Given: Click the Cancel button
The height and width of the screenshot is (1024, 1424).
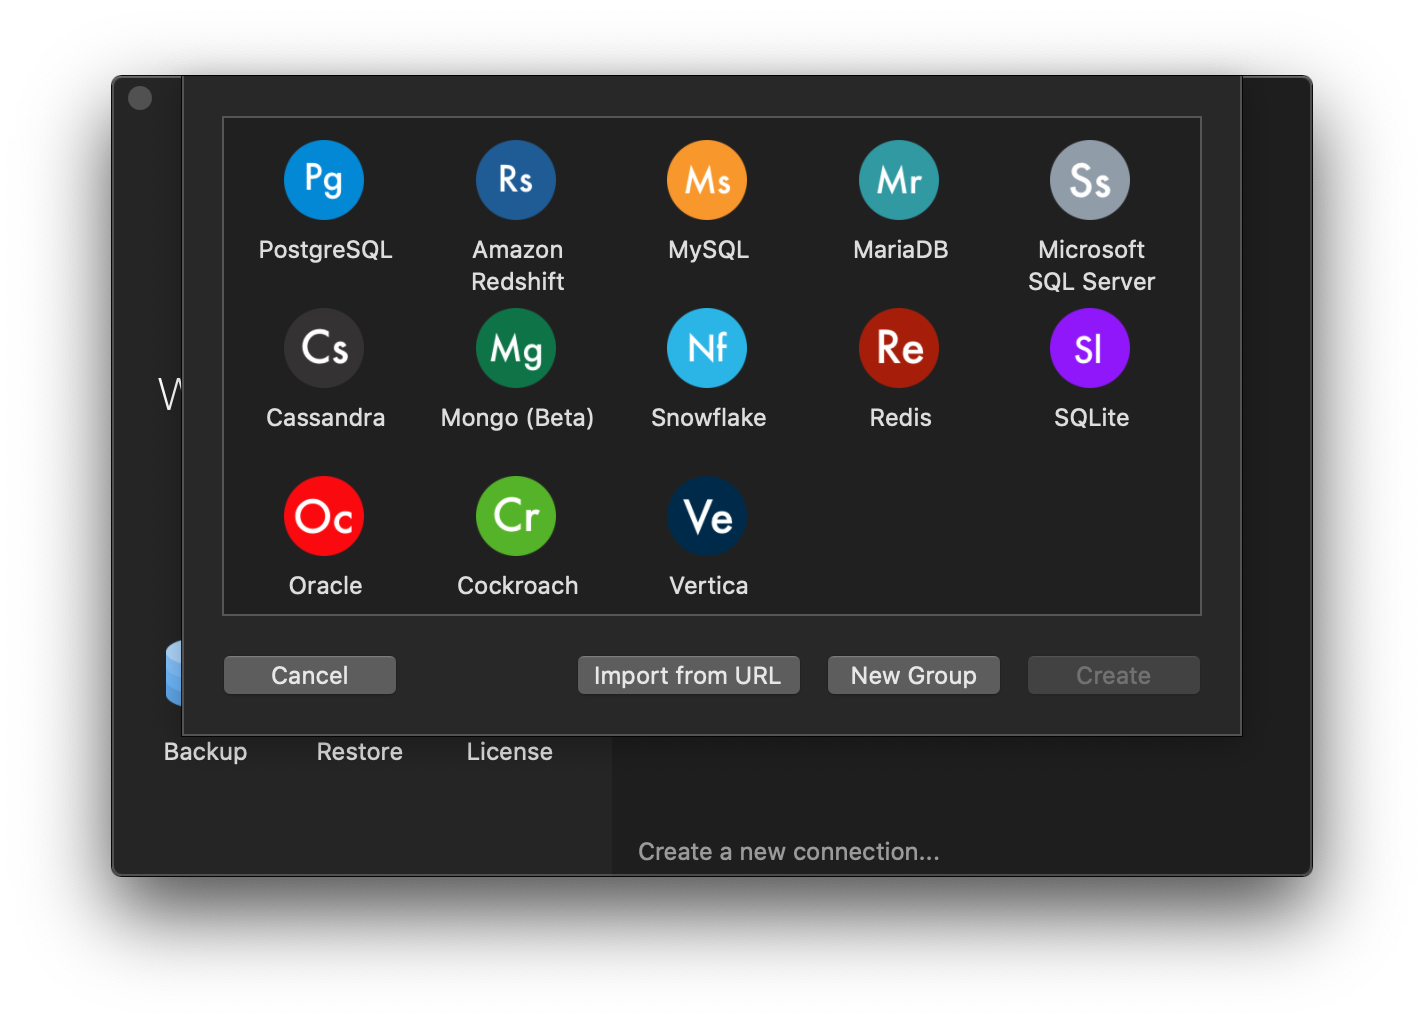Looking at the screenshot, I should pos(310,675).
